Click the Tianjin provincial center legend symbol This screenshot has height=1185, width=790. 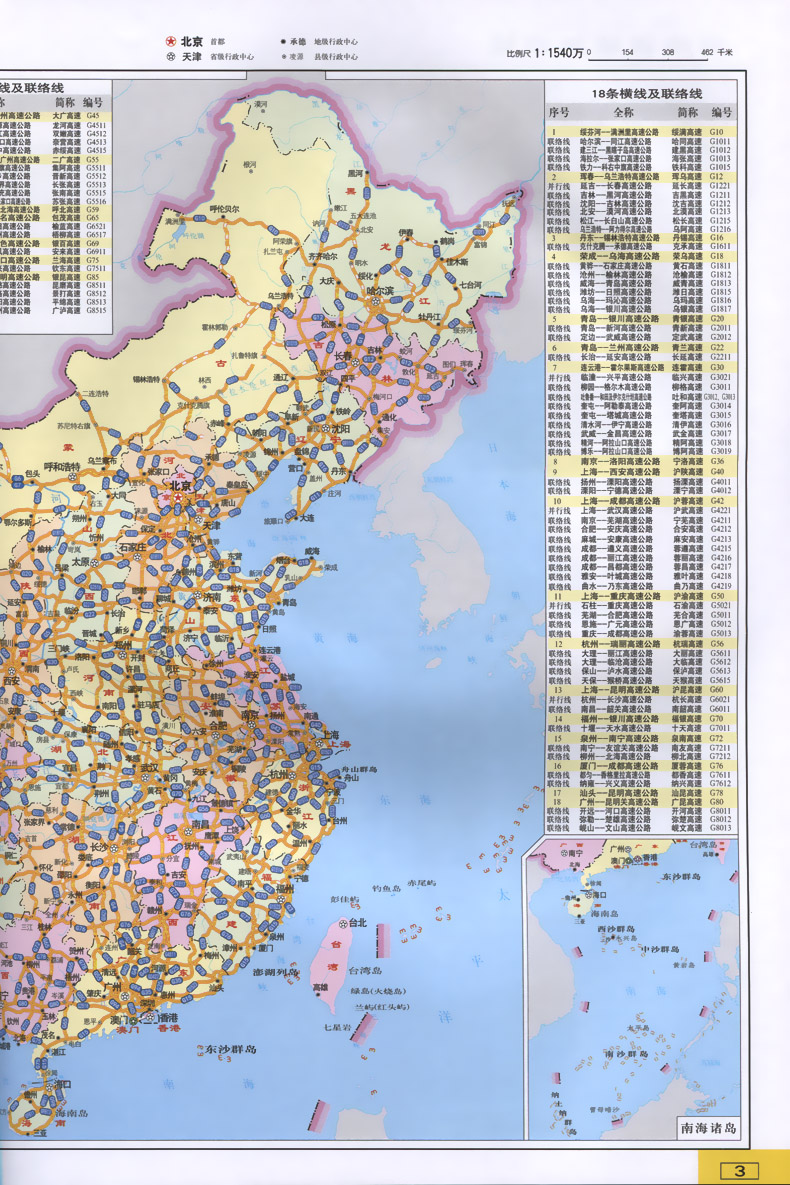[x=170, y=57]
